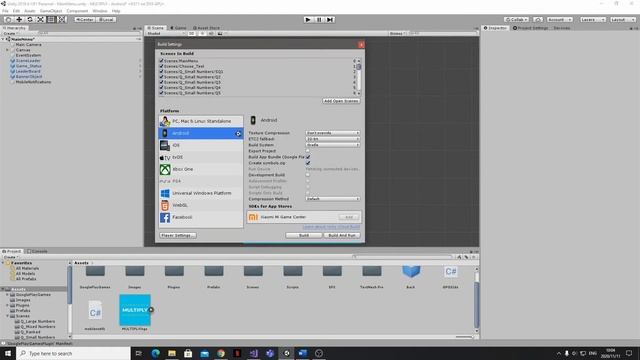Screen dimensions: 640x360
Task: Open the Account dropdown
Action: point(559,20)
